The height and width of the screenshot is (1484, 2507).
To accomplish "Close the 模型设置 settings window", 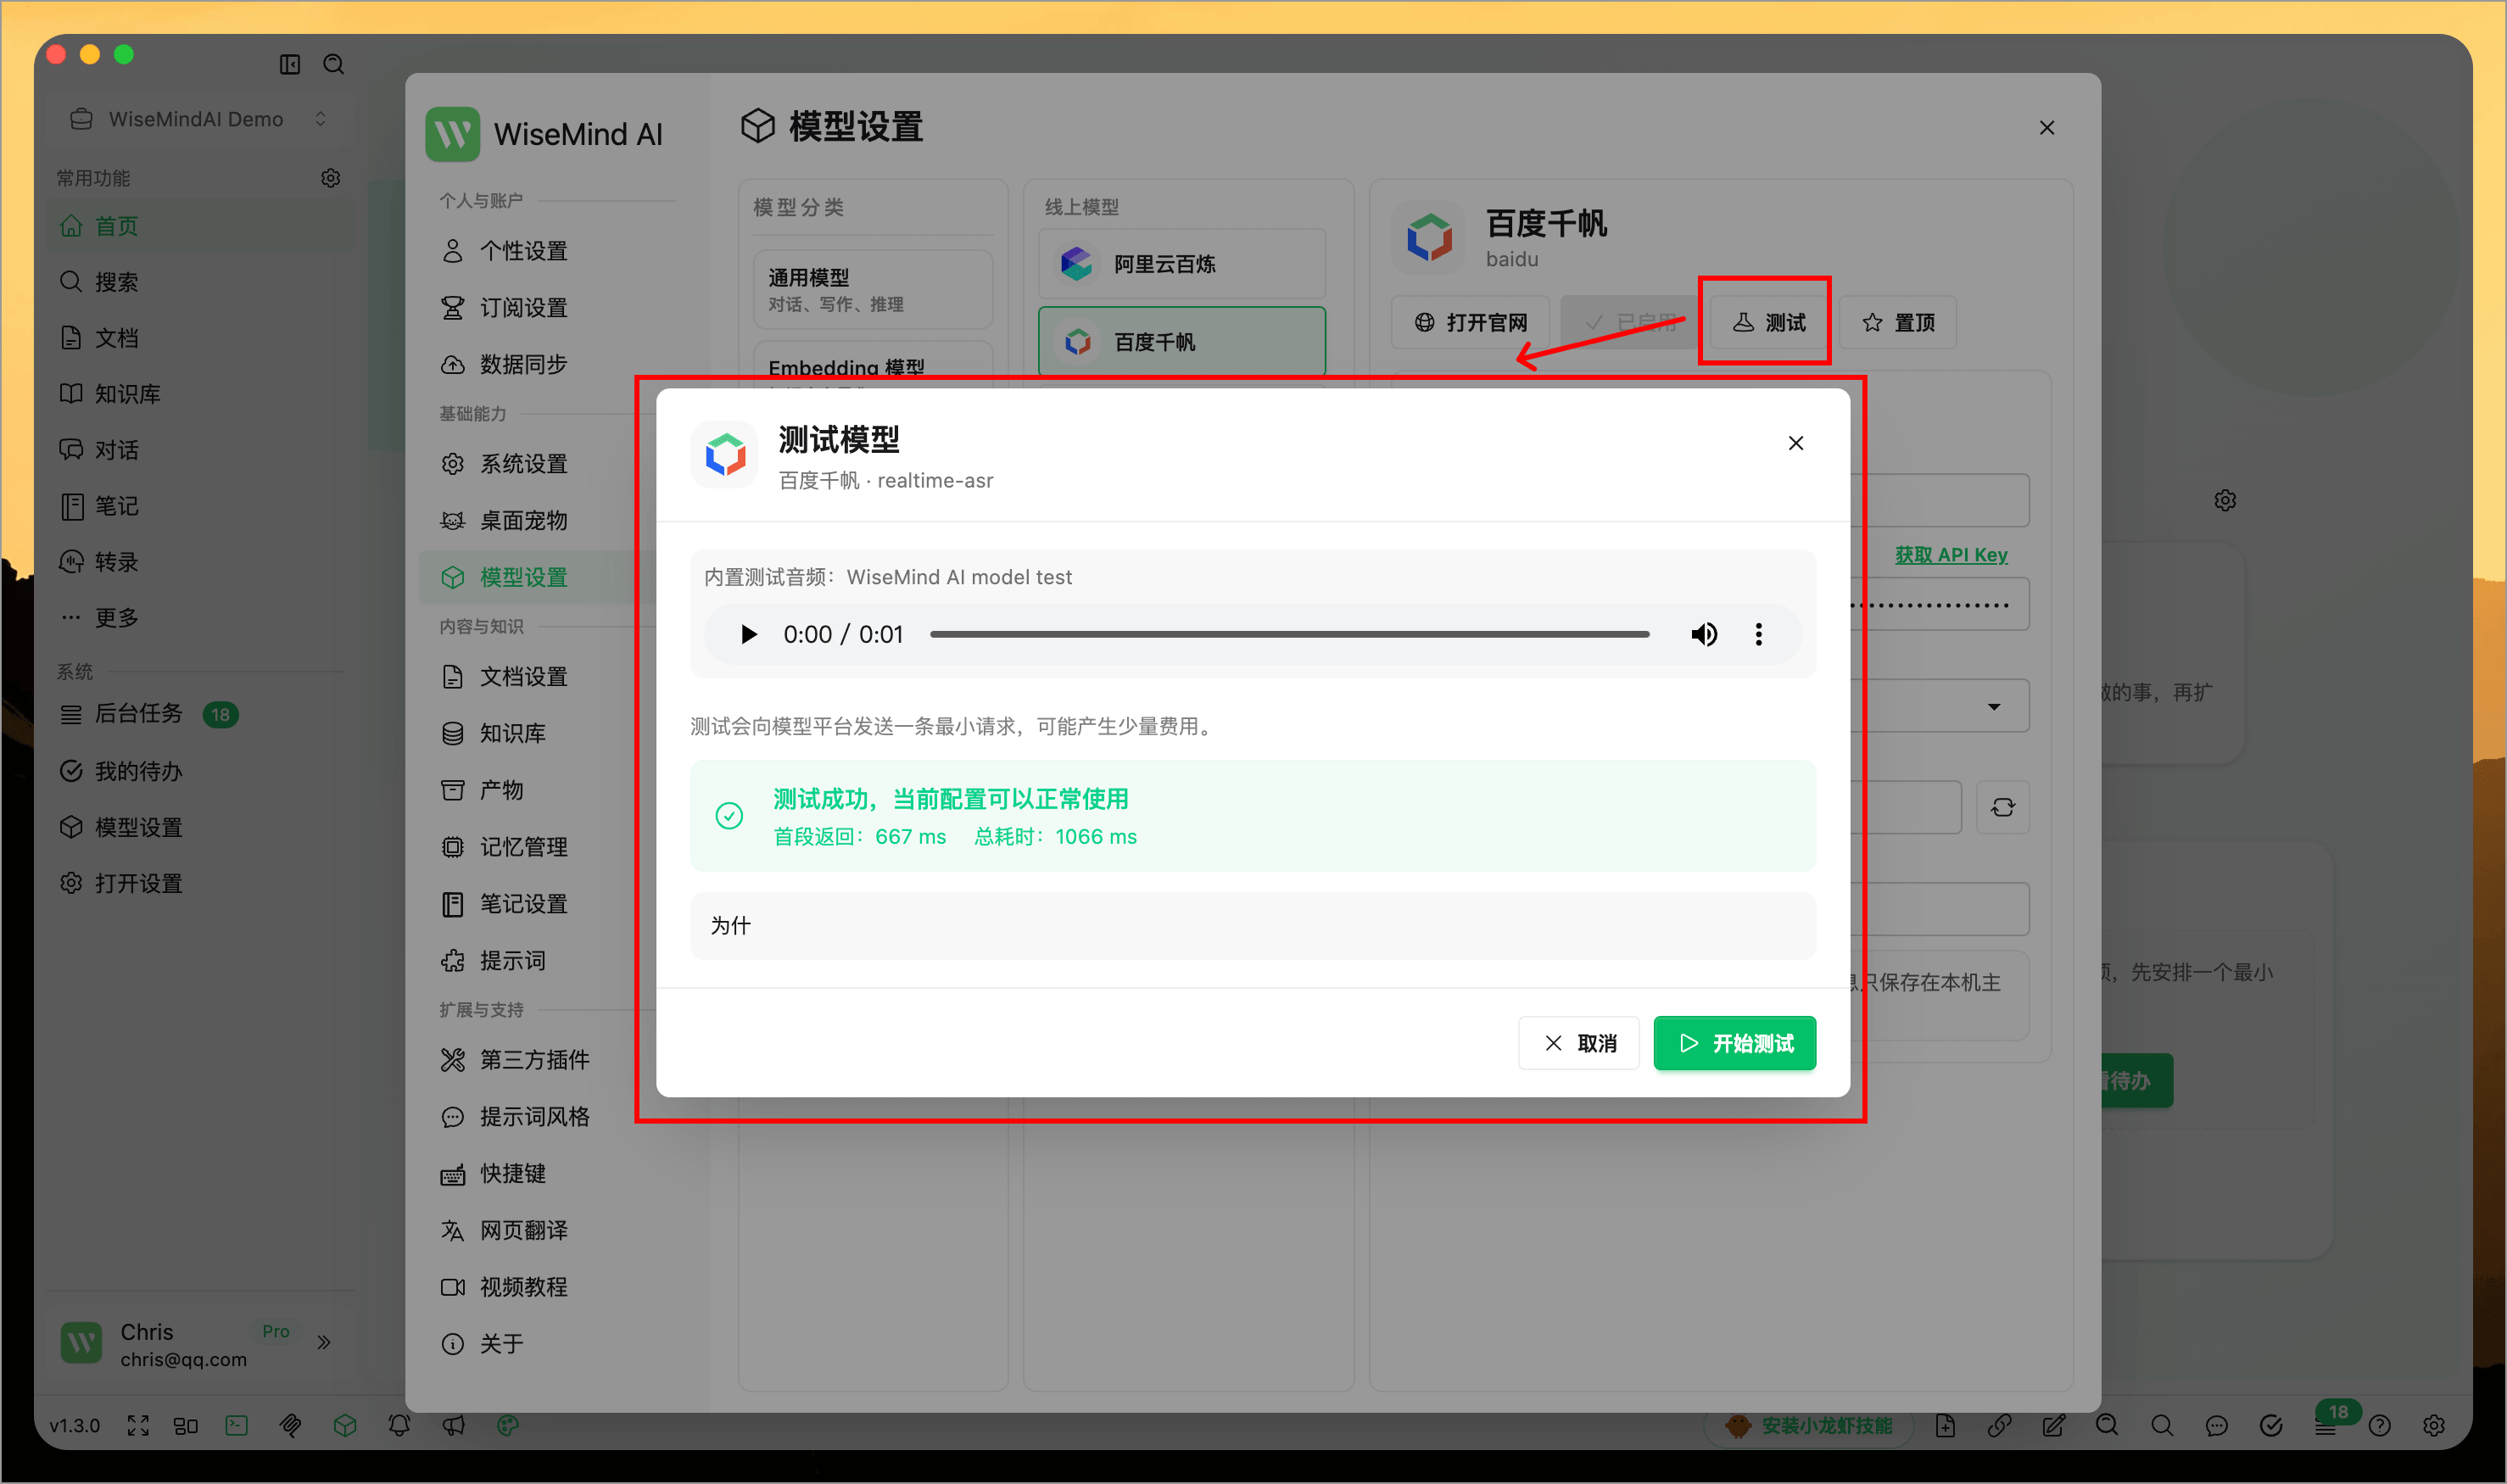I will 2047,128.
